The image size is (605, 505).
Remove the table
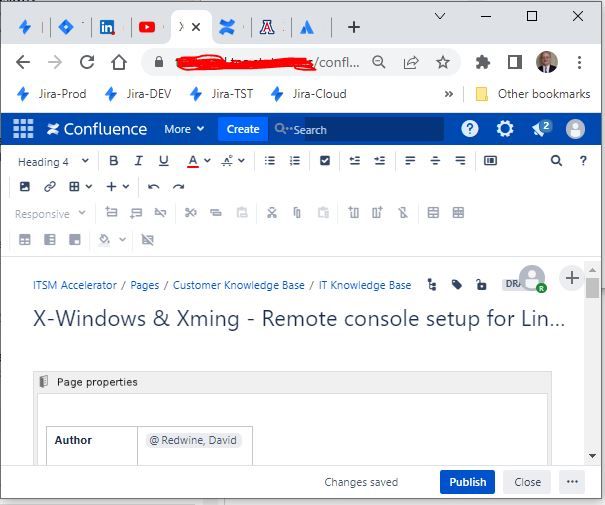coord(147,240)
